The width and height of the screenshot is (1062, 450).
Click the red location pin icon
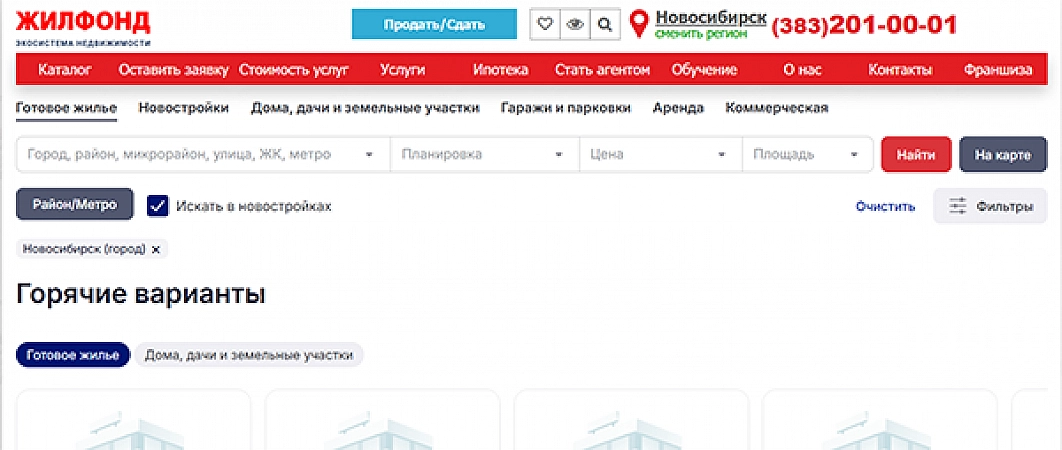(x=639, y=24)
